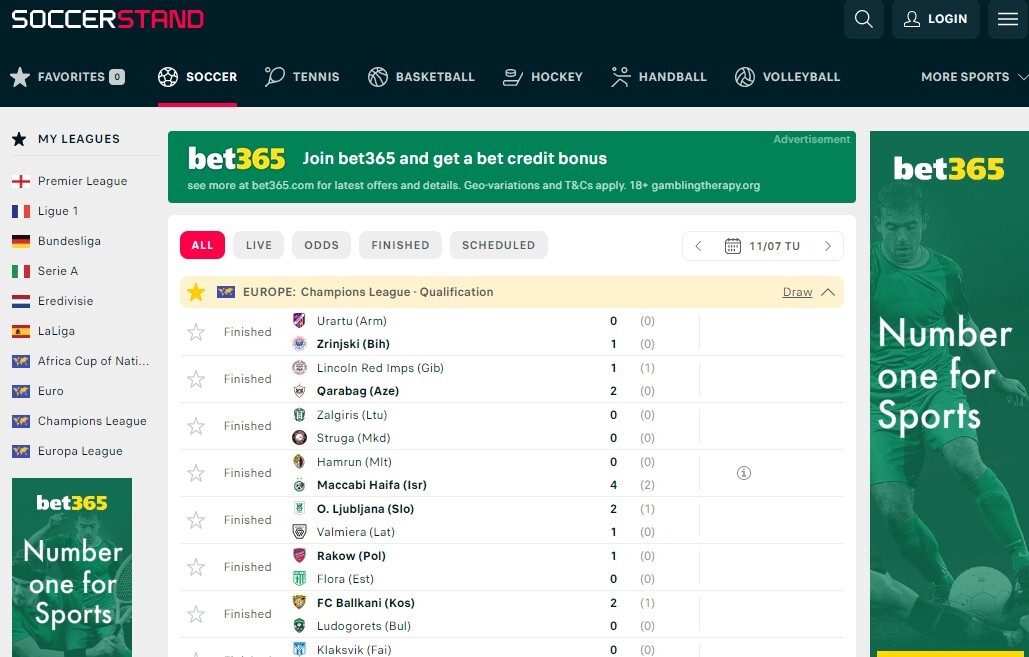The width and height of the screenshot is (1029, 657).
Task: Select the Handball sport icon
Action: (622, 76)
